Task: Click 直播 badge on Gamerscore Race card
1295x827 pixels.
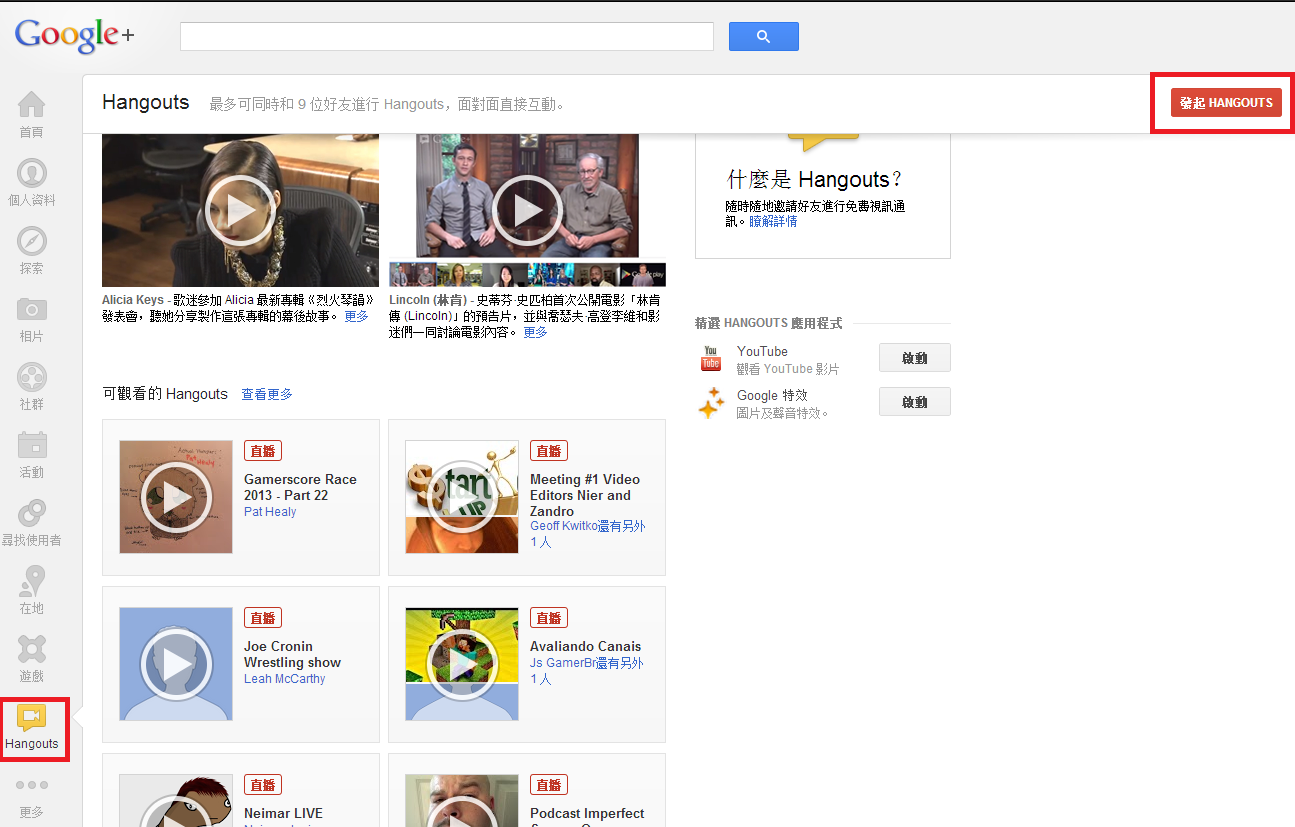Action: pos(263,451)
